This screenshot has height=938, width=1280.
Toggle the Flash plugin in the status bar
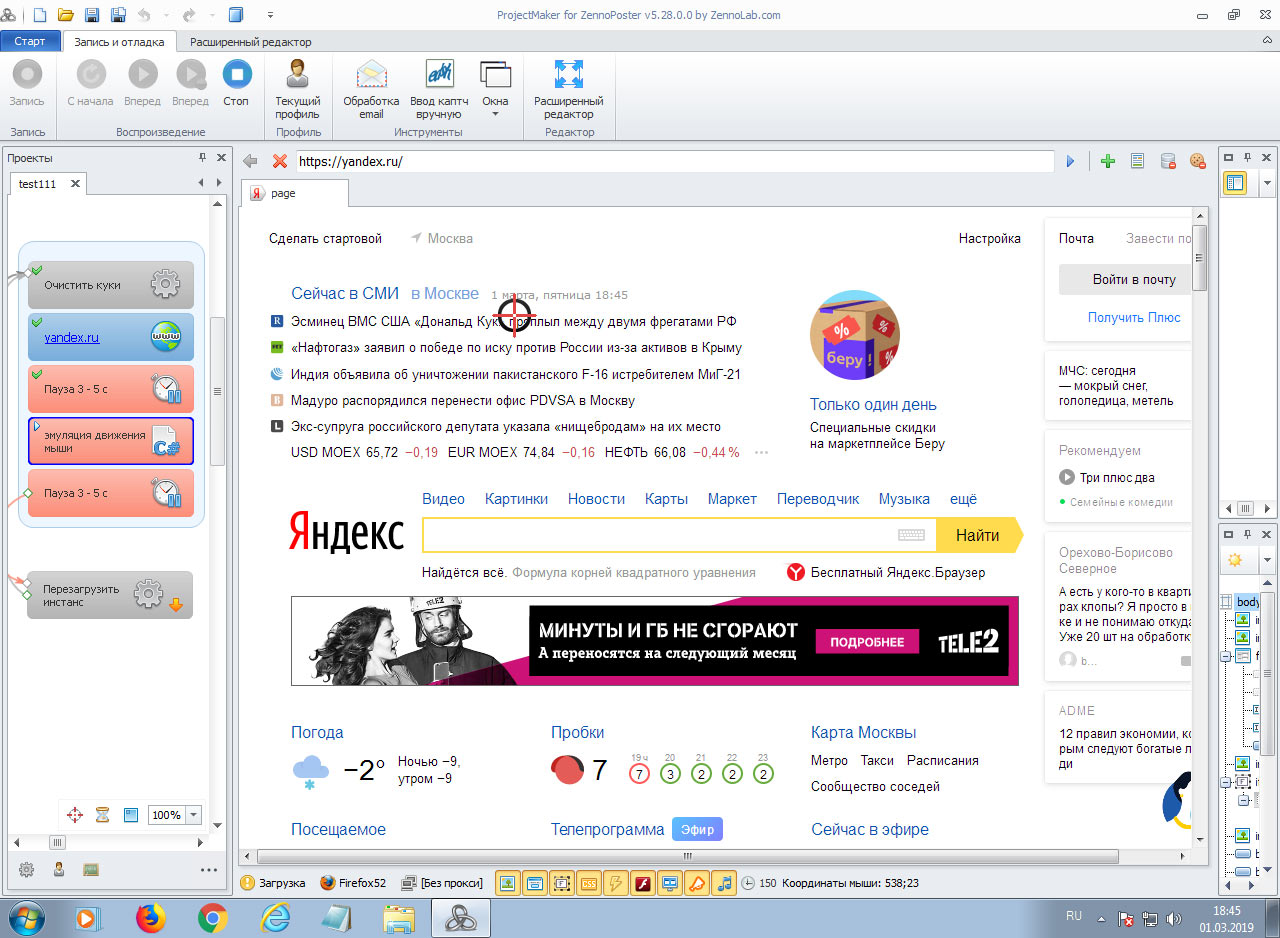click(643, 883)
